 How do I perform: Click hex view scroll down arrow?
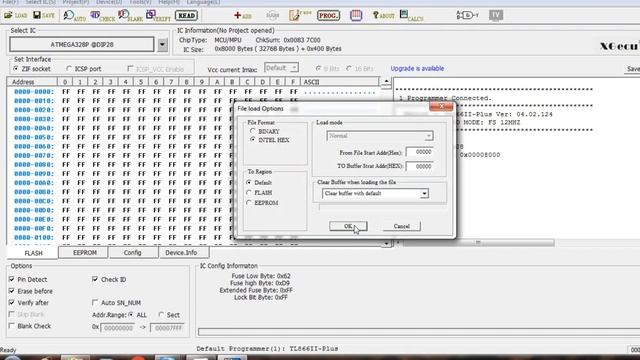[386, 243]
